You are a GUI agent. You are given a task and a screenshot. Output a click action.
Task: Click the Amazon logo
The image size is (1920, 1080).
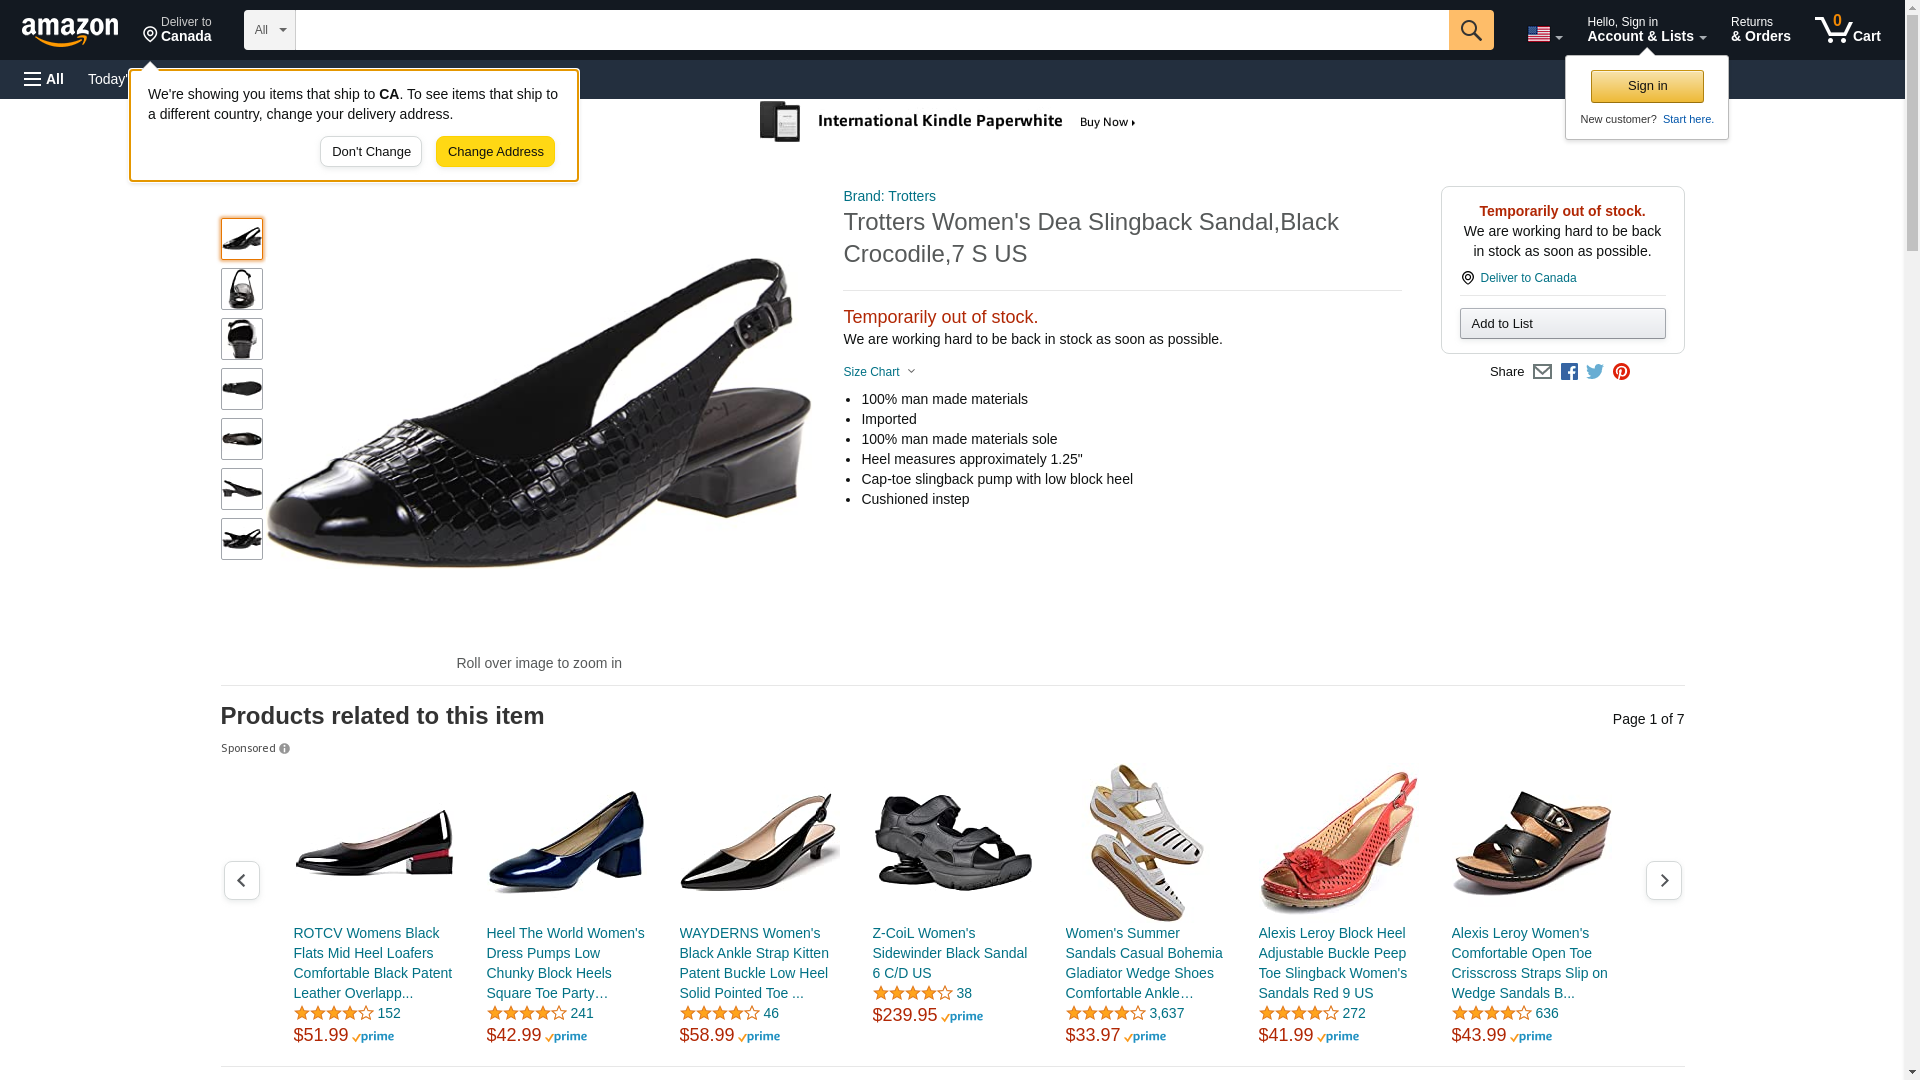(70, 31)
